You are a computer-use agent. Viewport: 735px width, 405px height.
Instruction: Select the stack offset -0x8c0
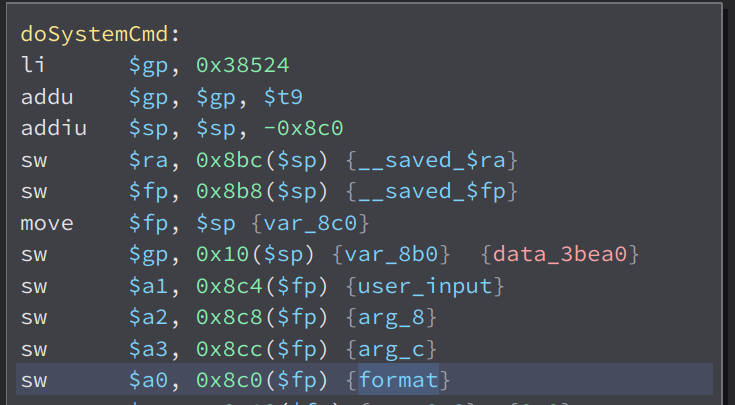click(x=303, y=128)
